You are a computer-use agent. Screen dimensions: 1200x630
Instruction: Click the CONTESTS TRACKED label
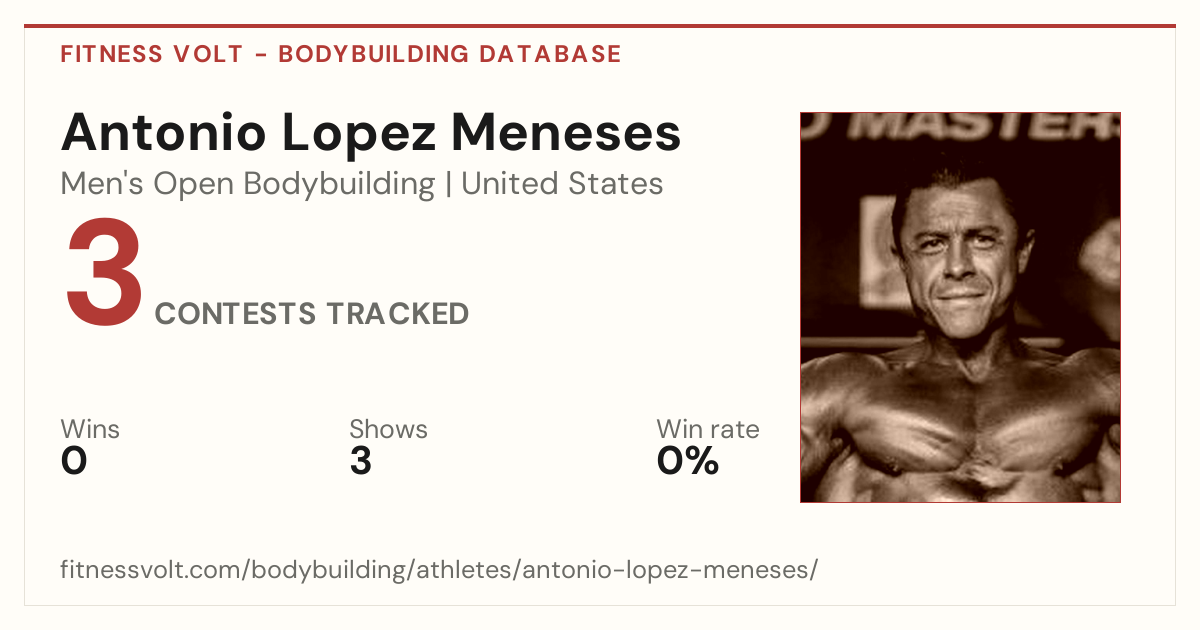coord(312,314)
